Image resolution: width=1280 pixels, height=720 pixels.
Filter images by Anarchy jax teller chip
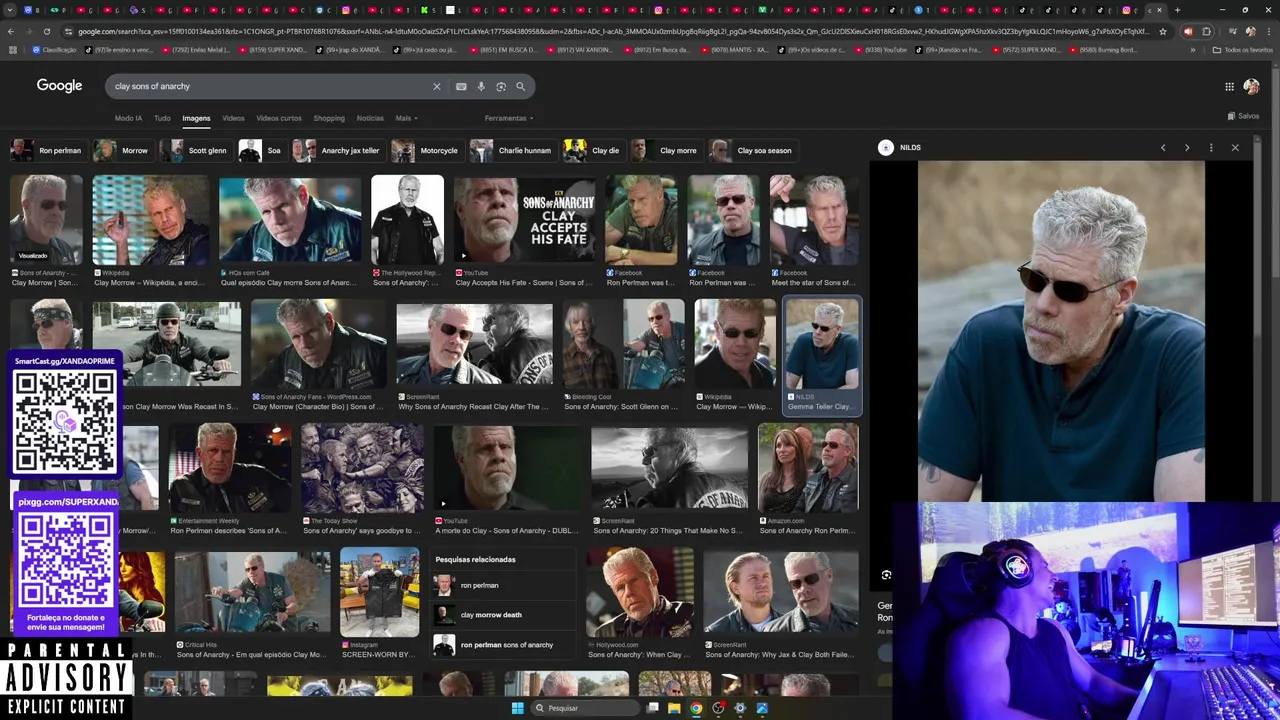click(338, 150)
